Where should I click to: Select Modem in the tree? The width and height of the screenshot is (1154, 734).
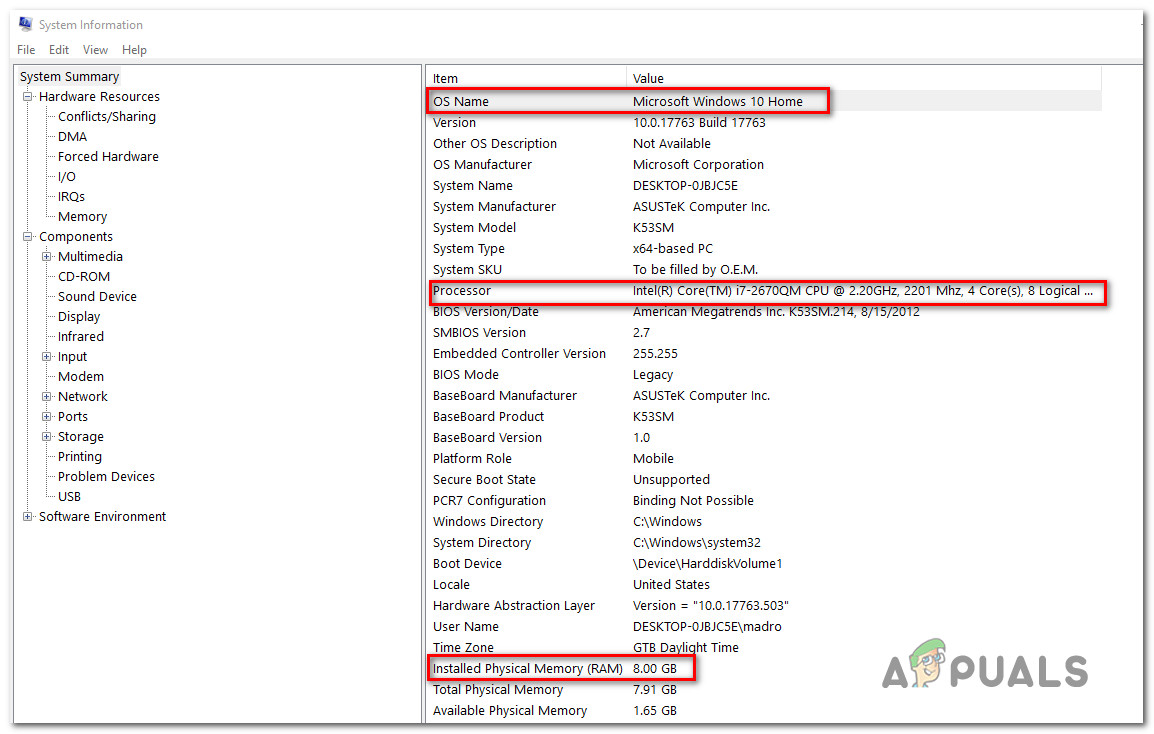[x=81, y=376]
